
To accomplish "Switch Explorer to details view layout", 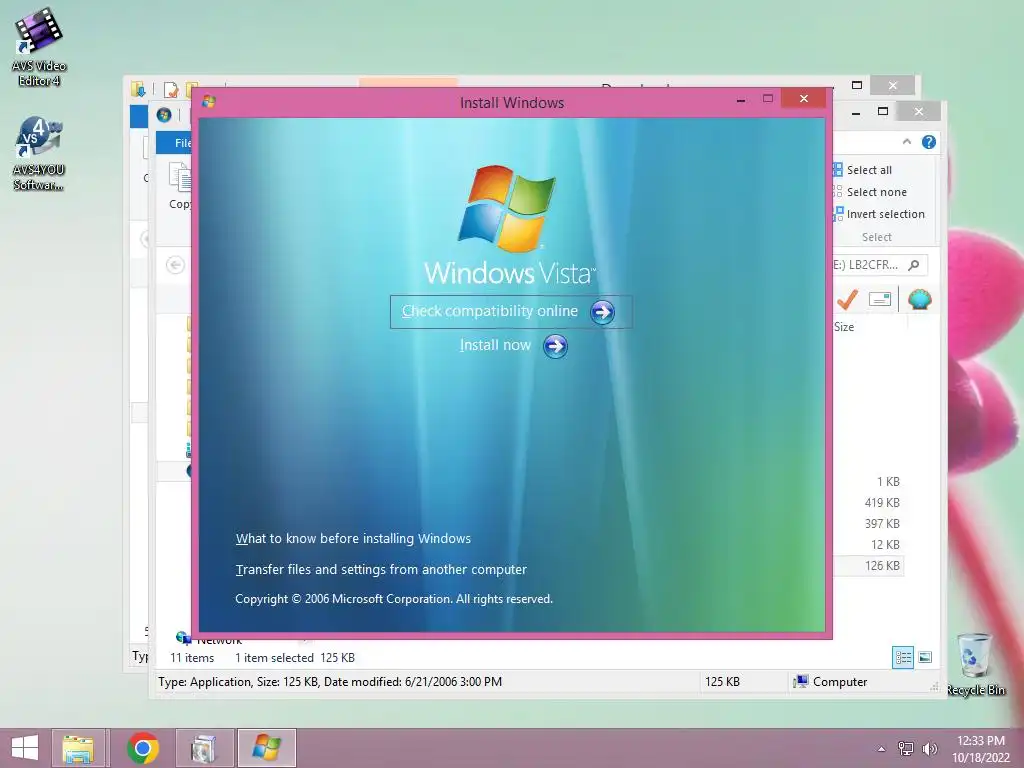I will pos(903,658).
